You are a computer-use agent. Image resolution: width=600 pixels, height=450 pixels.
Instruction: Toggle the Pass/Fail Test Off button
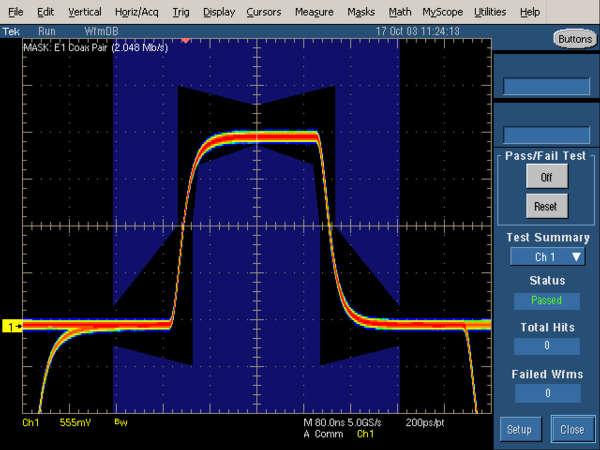pos(546,176)
